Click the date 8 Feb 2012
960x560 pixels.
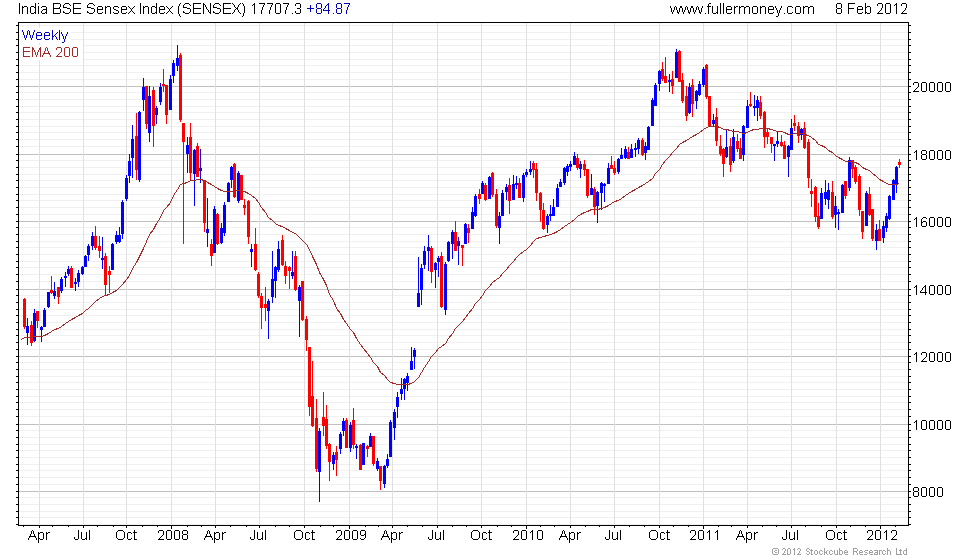pyautogui.click(x=871, y=9)
